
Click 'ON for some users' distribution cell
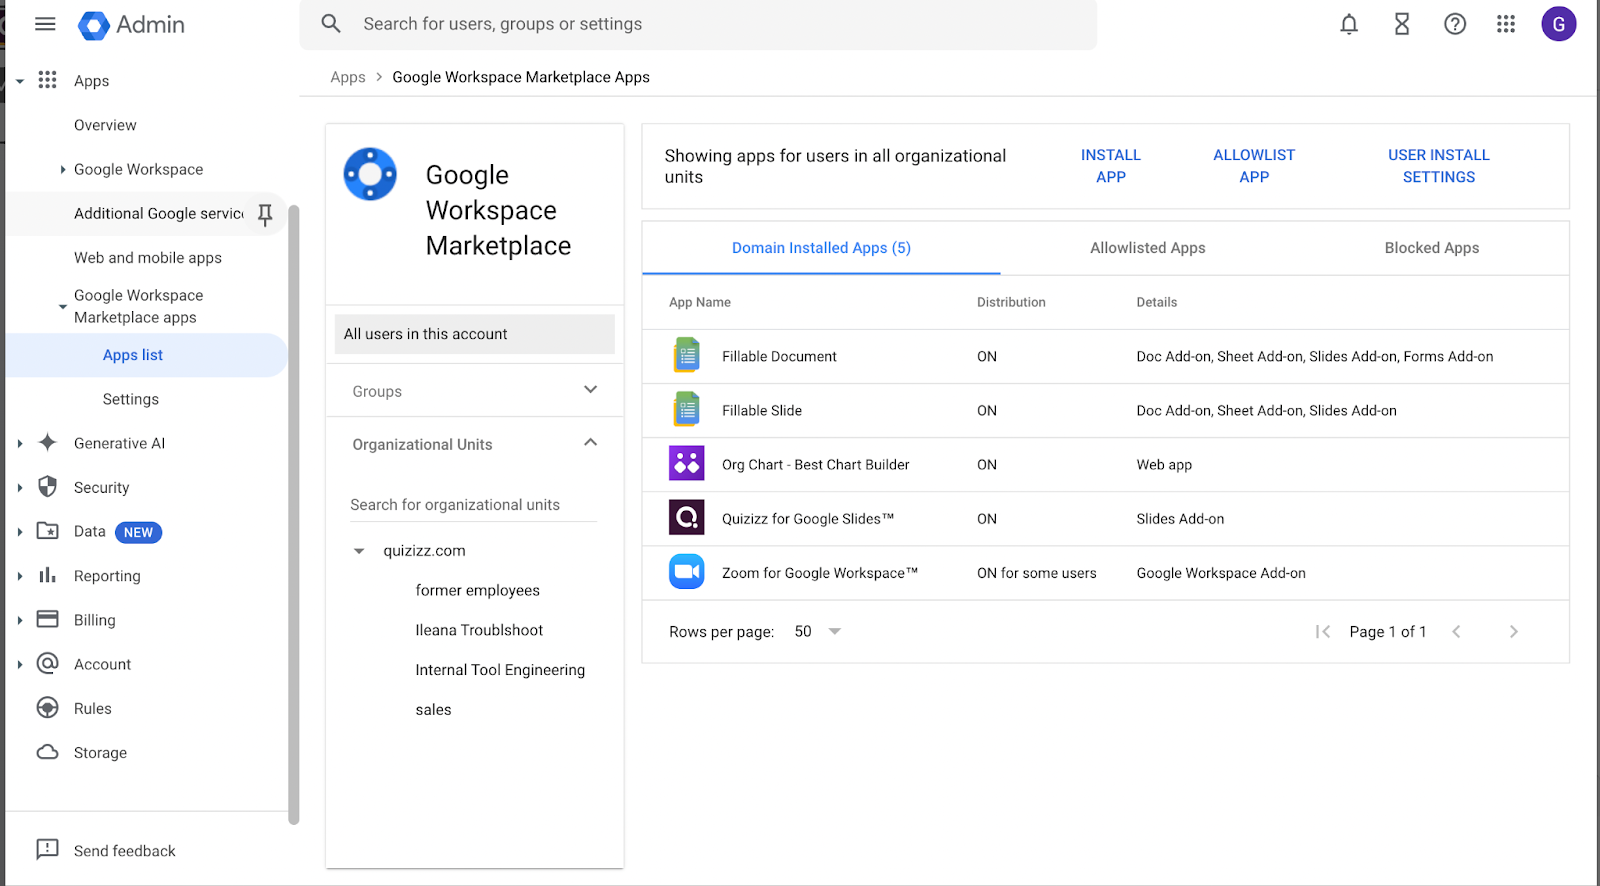(x=1036, y=573)
